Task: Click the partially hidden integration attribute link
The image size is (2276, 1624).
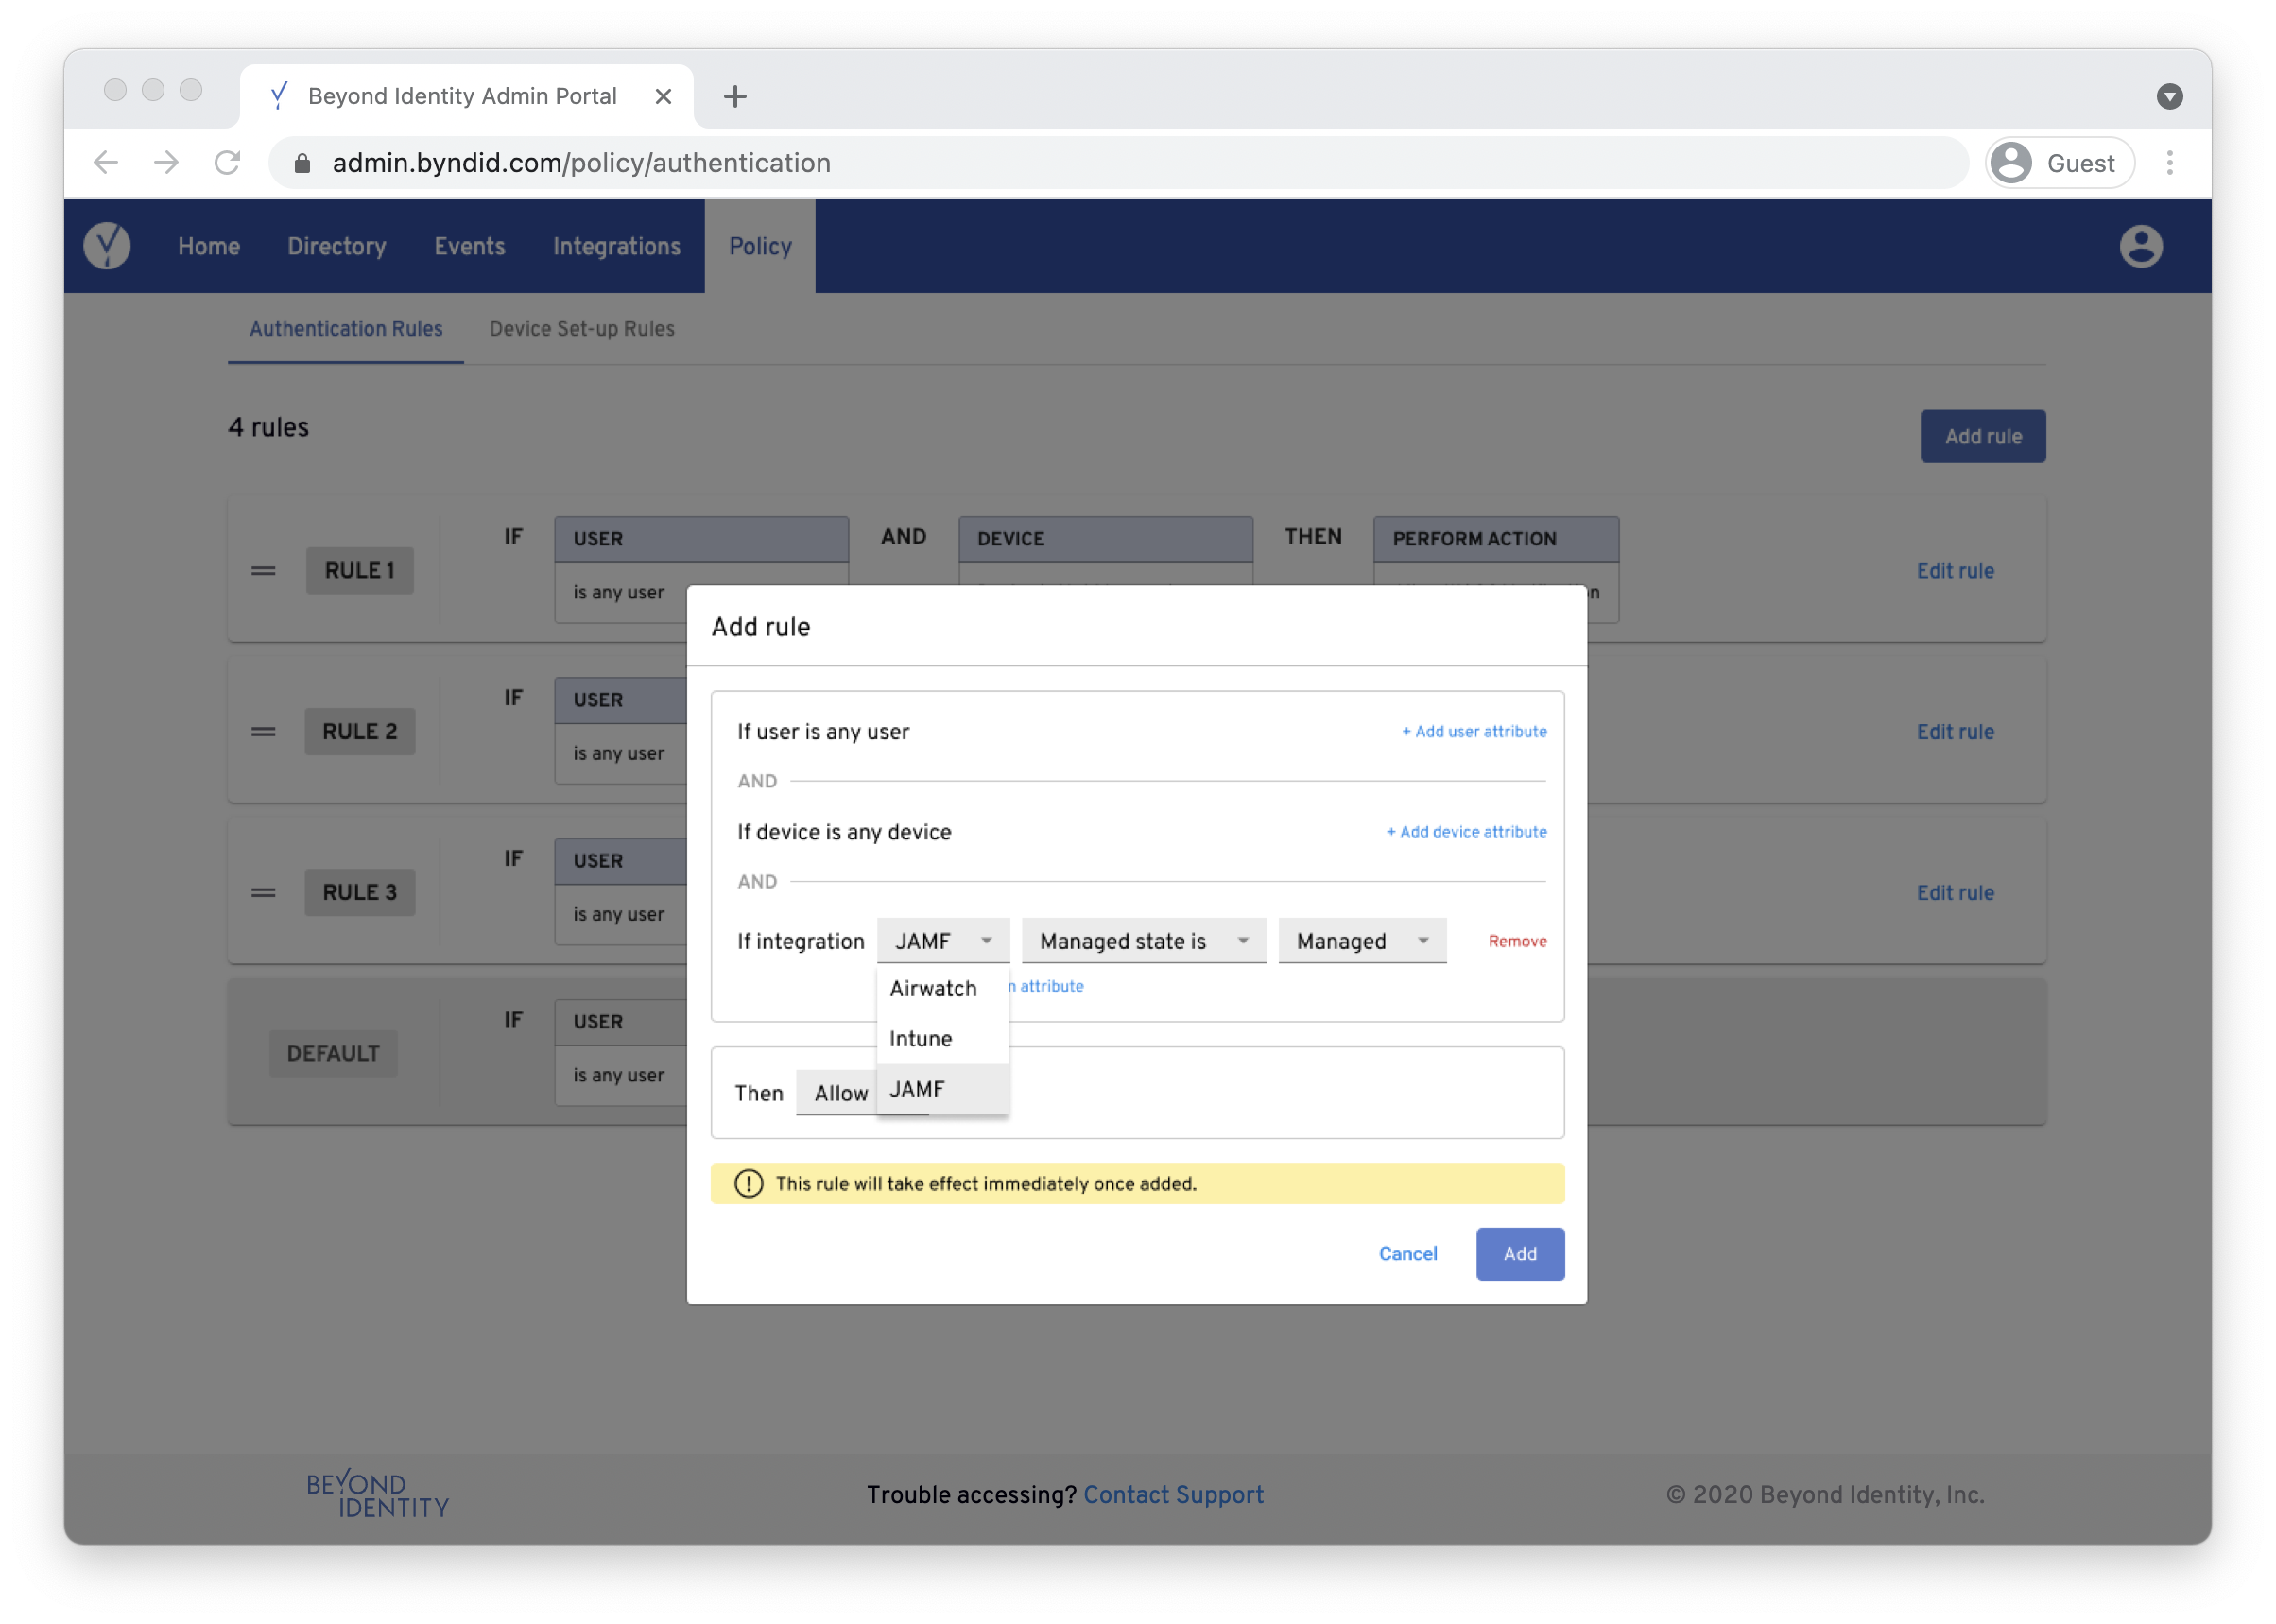Action: tap(1046, 986)
